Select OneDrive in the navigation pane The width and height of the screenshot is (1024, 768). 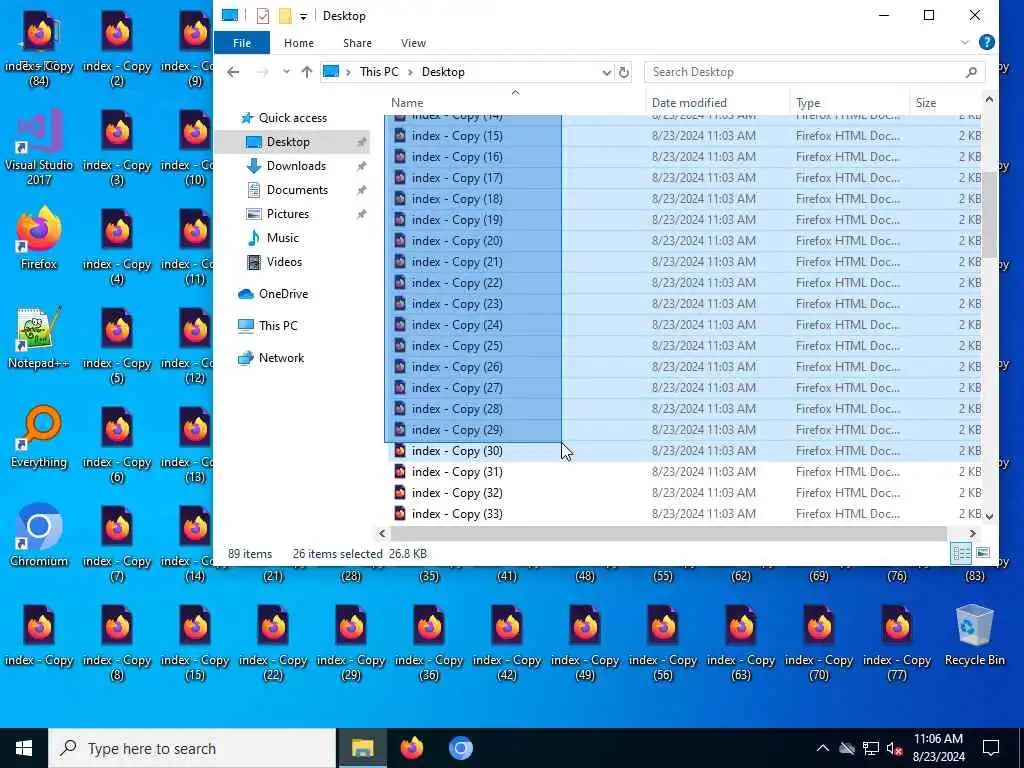pyautogui.click(x=283, y=294)
